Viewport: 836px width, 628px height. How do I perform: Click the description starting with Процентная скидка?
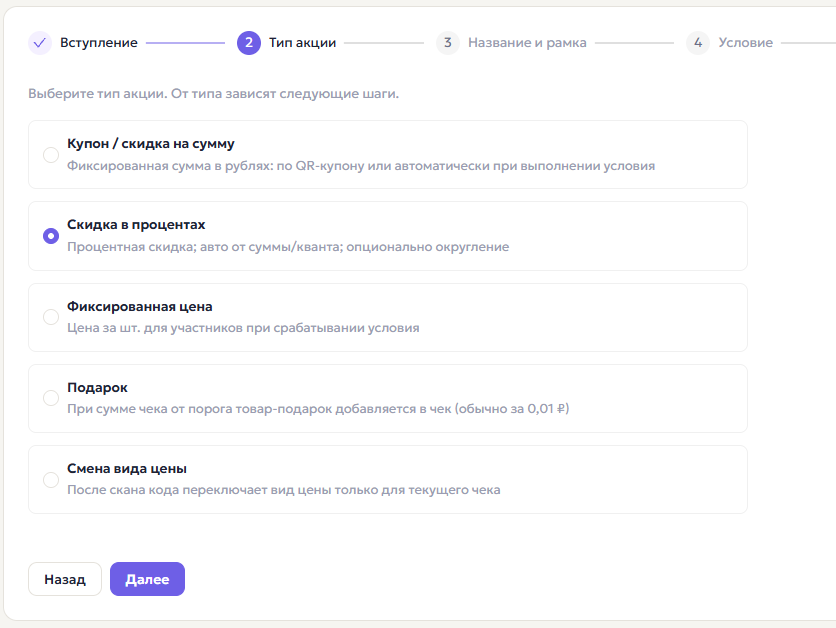tap(288, 247)
